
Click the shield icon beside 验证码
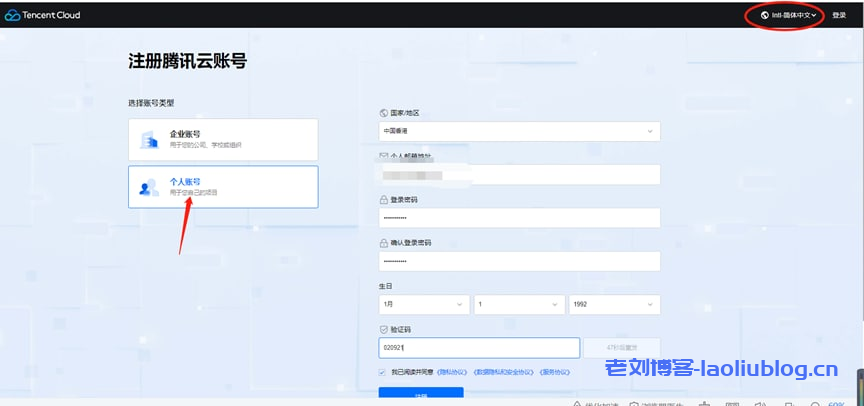pos(384,329)
